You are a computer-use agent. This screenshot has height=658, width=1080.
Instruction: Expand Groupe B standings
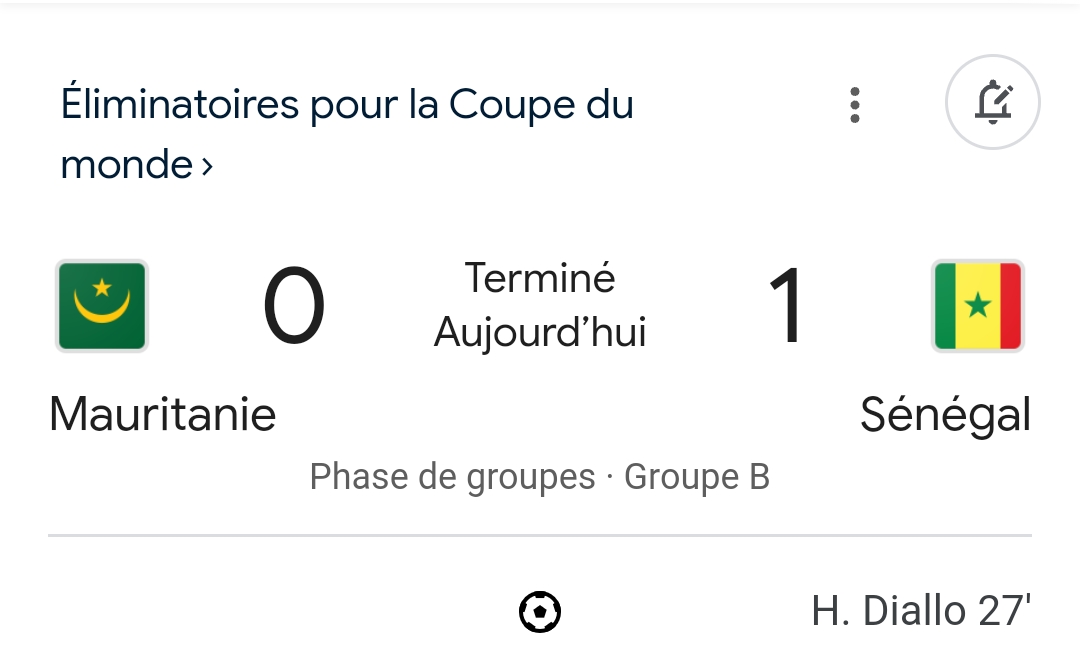click(x=697, y=477)
